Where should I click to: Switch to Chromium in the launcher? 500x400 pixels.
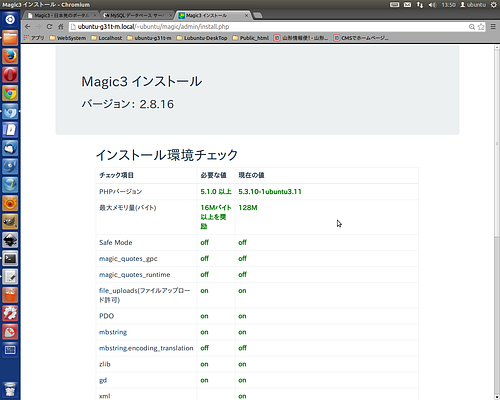[10, 111]
